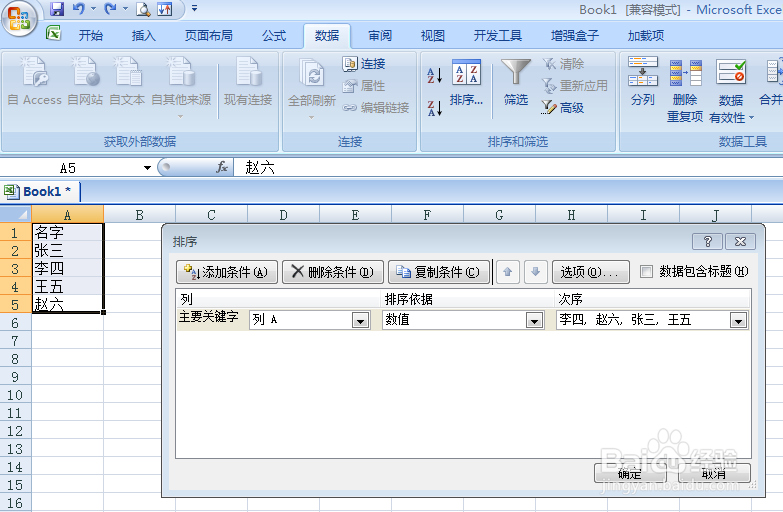783x512 pixels.
Task: Select Book1 workbook tab
Action: [x=41, y=191]
